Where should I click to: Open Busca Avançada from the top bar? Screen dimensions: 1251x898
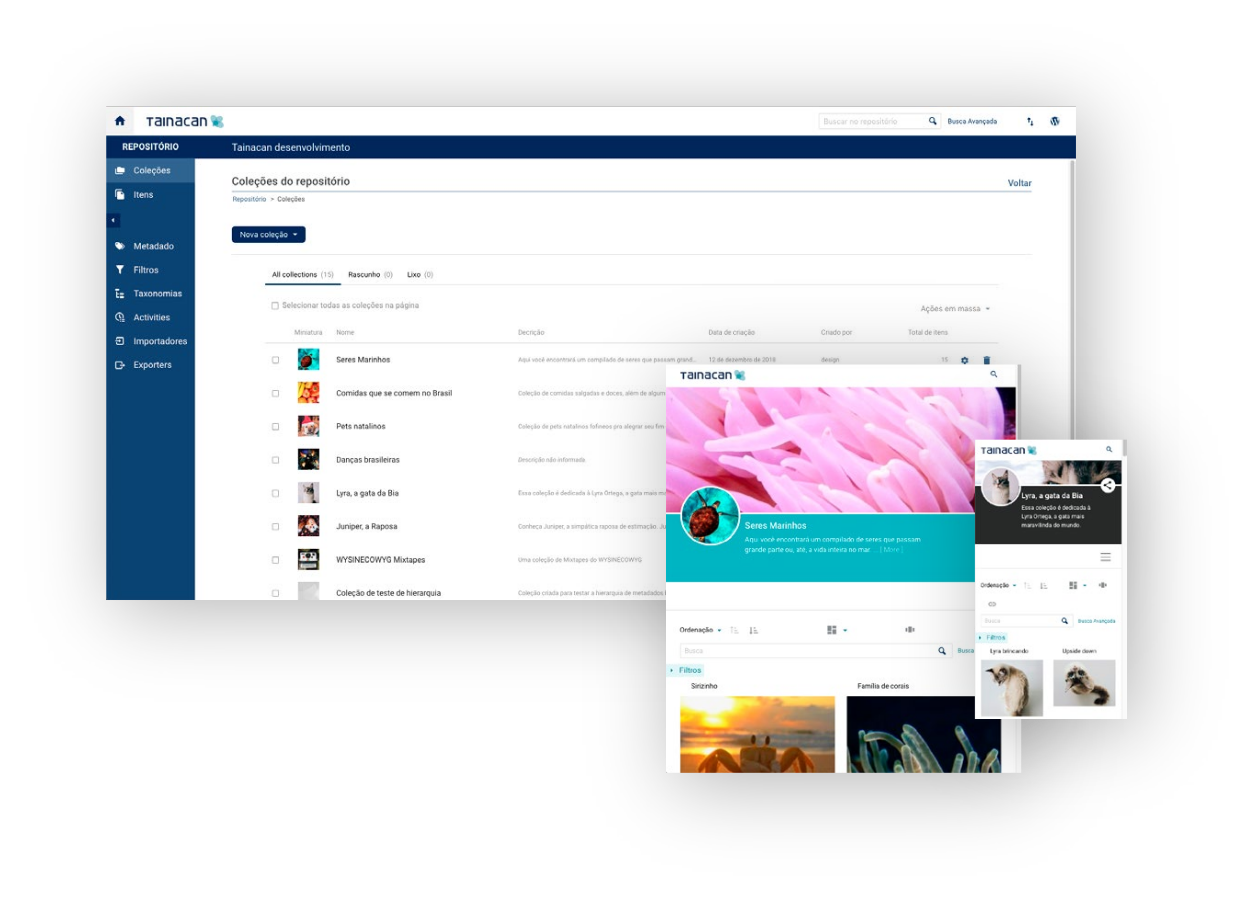click(972, 120)
